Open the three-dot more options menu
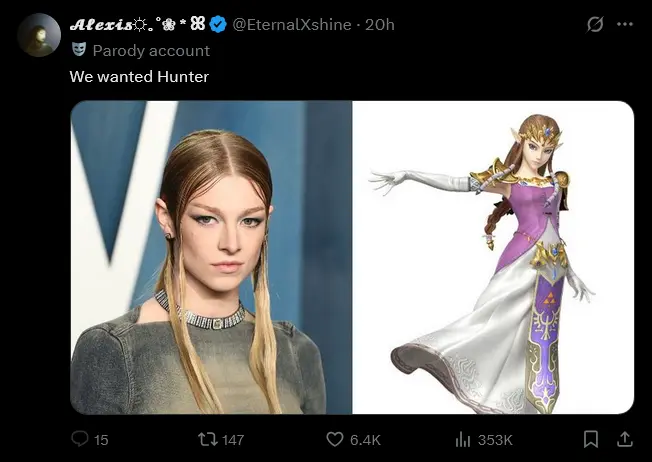Image resolution: width=652 pixels, height=462 pixels. pyautogui.click(x=626, y=24)
